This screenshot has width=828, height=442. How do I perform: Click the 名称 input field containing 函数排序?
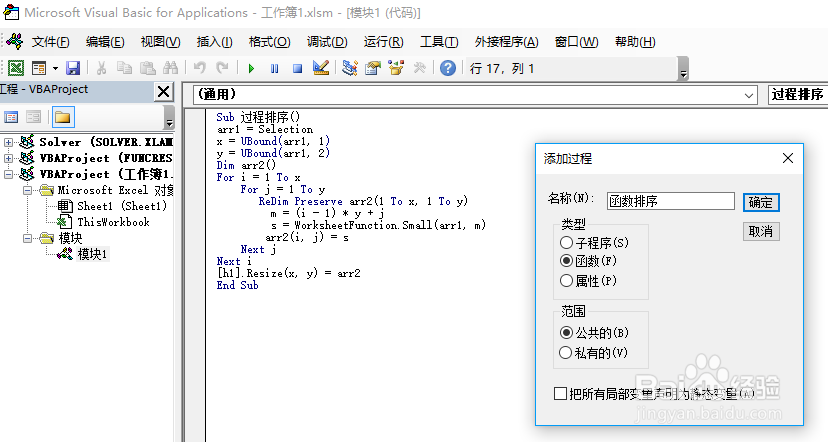click(671, 201)
